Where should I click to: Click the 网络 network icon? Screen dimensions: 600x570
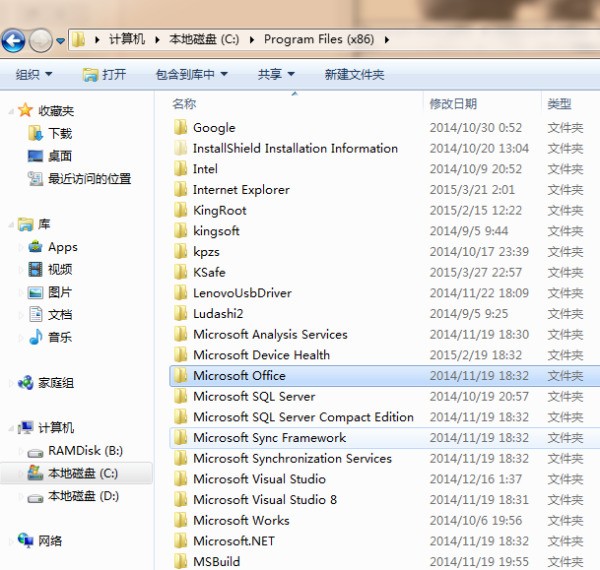26,541
